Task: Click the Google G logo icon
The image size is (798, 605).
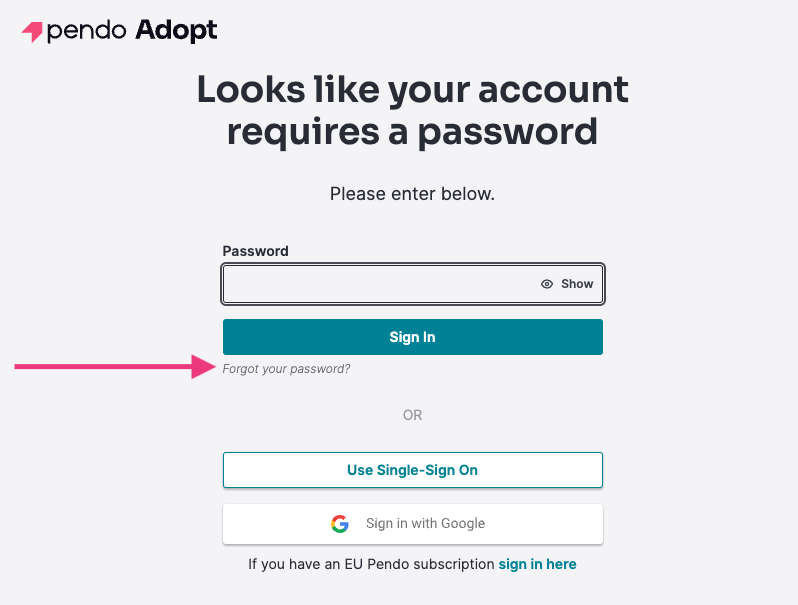Action: coord(339,524)
